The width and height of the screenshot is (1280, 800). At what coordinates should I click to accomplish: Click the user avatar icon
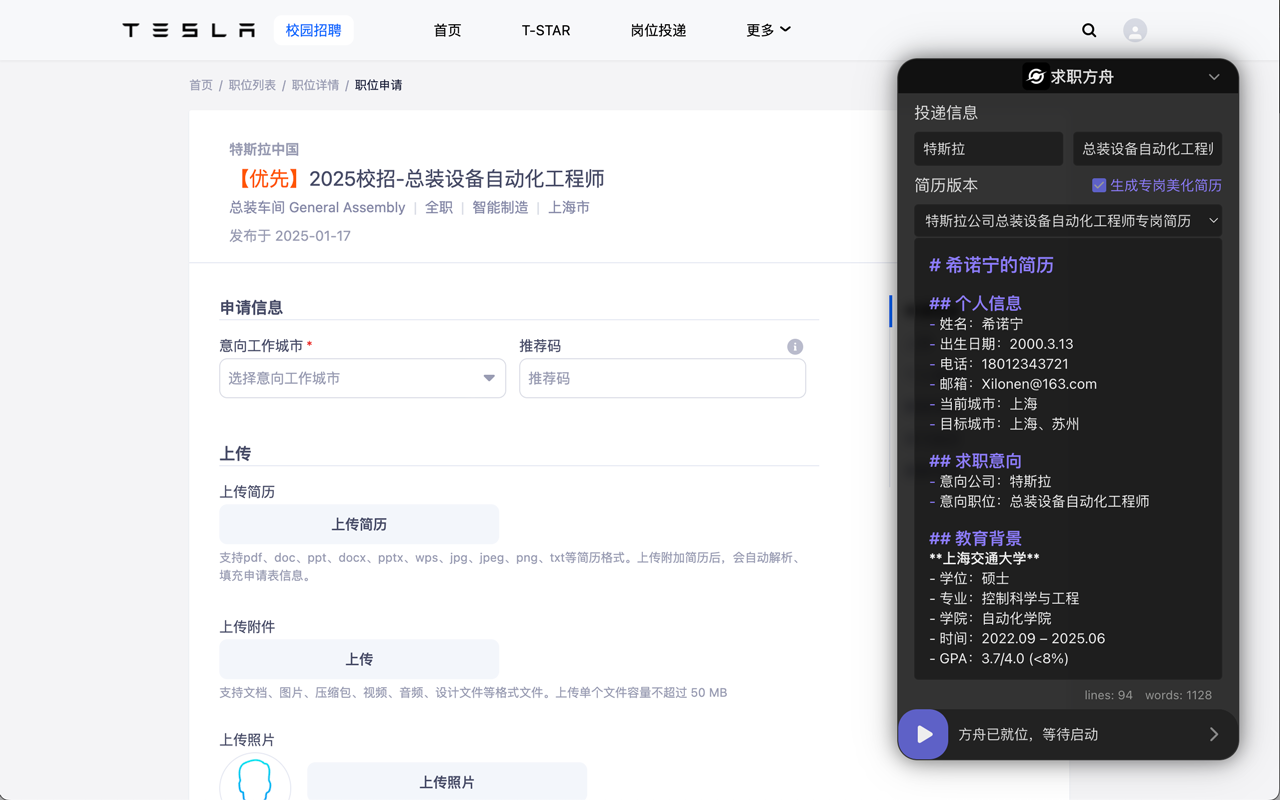(1135, 30)
